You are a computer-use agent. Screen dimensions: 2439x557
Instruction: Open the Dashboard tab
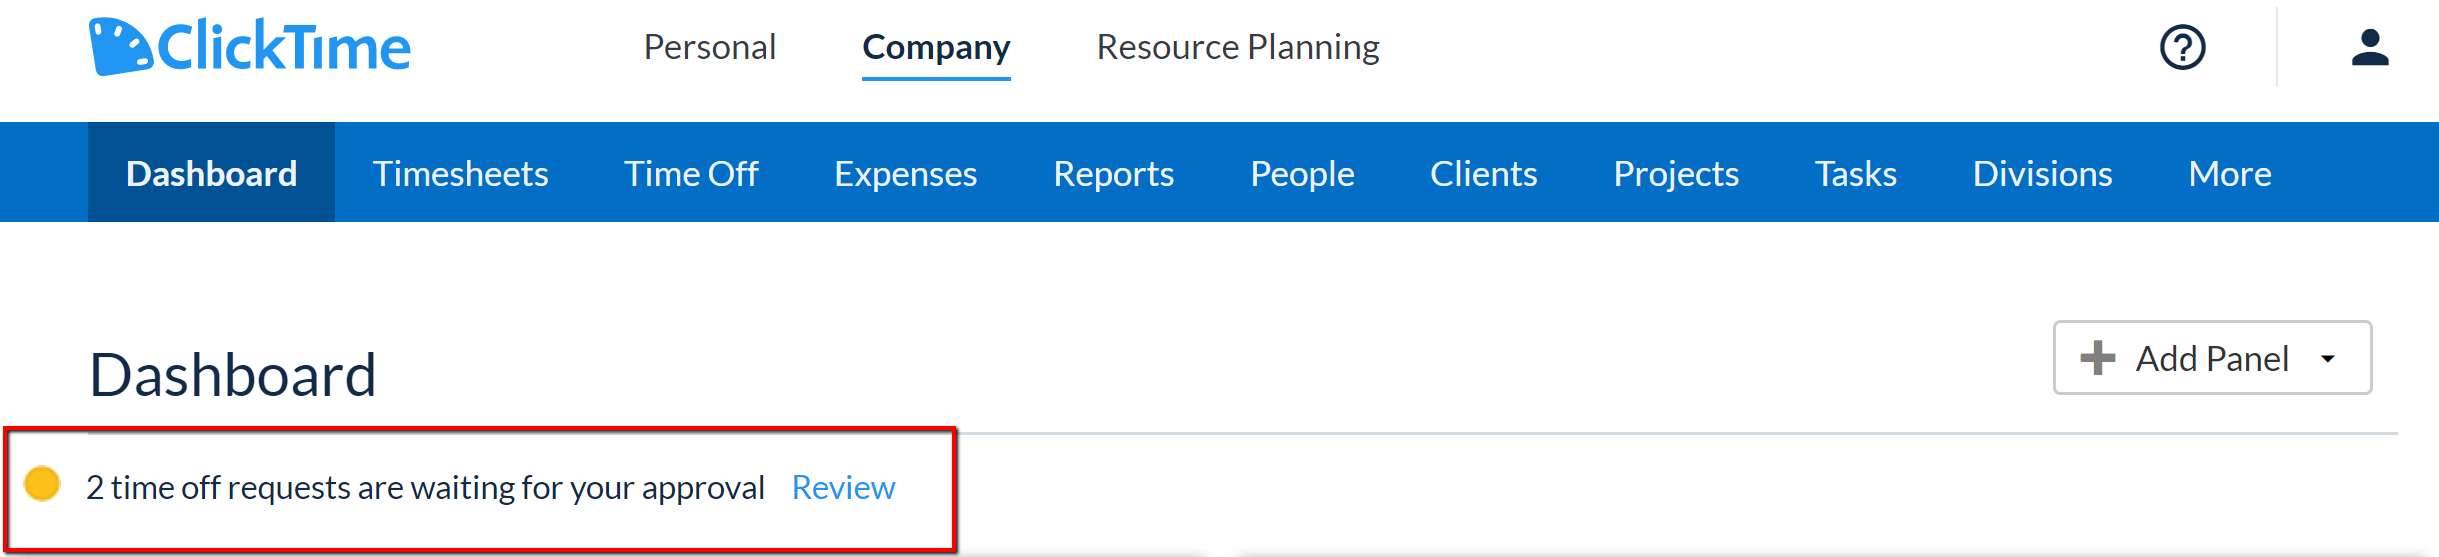click(211, 174)
